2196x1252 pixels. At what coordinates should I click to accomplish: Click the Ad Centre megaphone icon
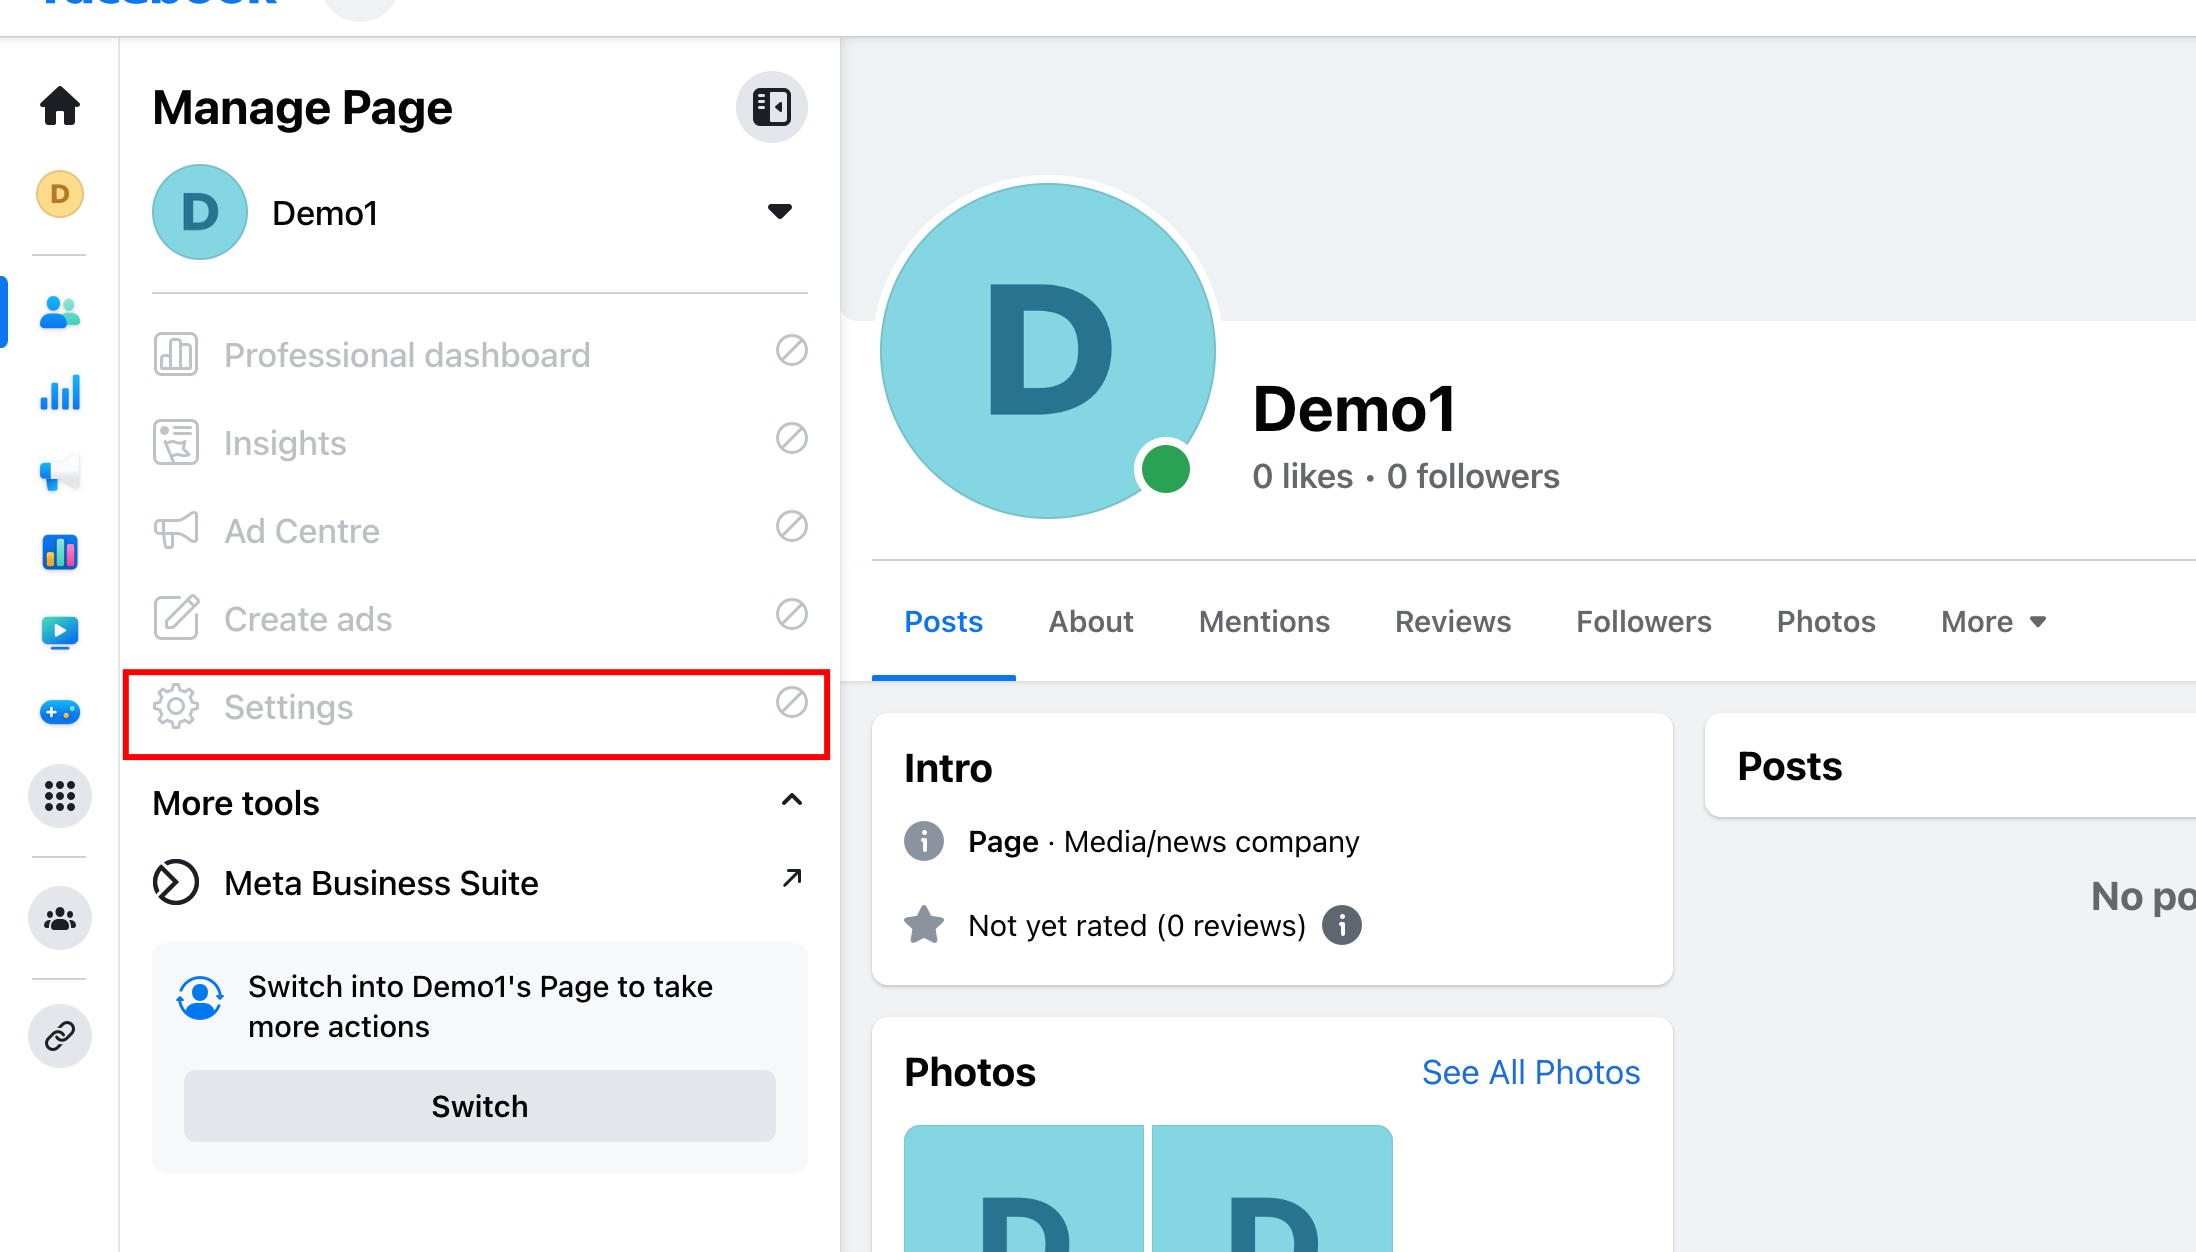176,531
